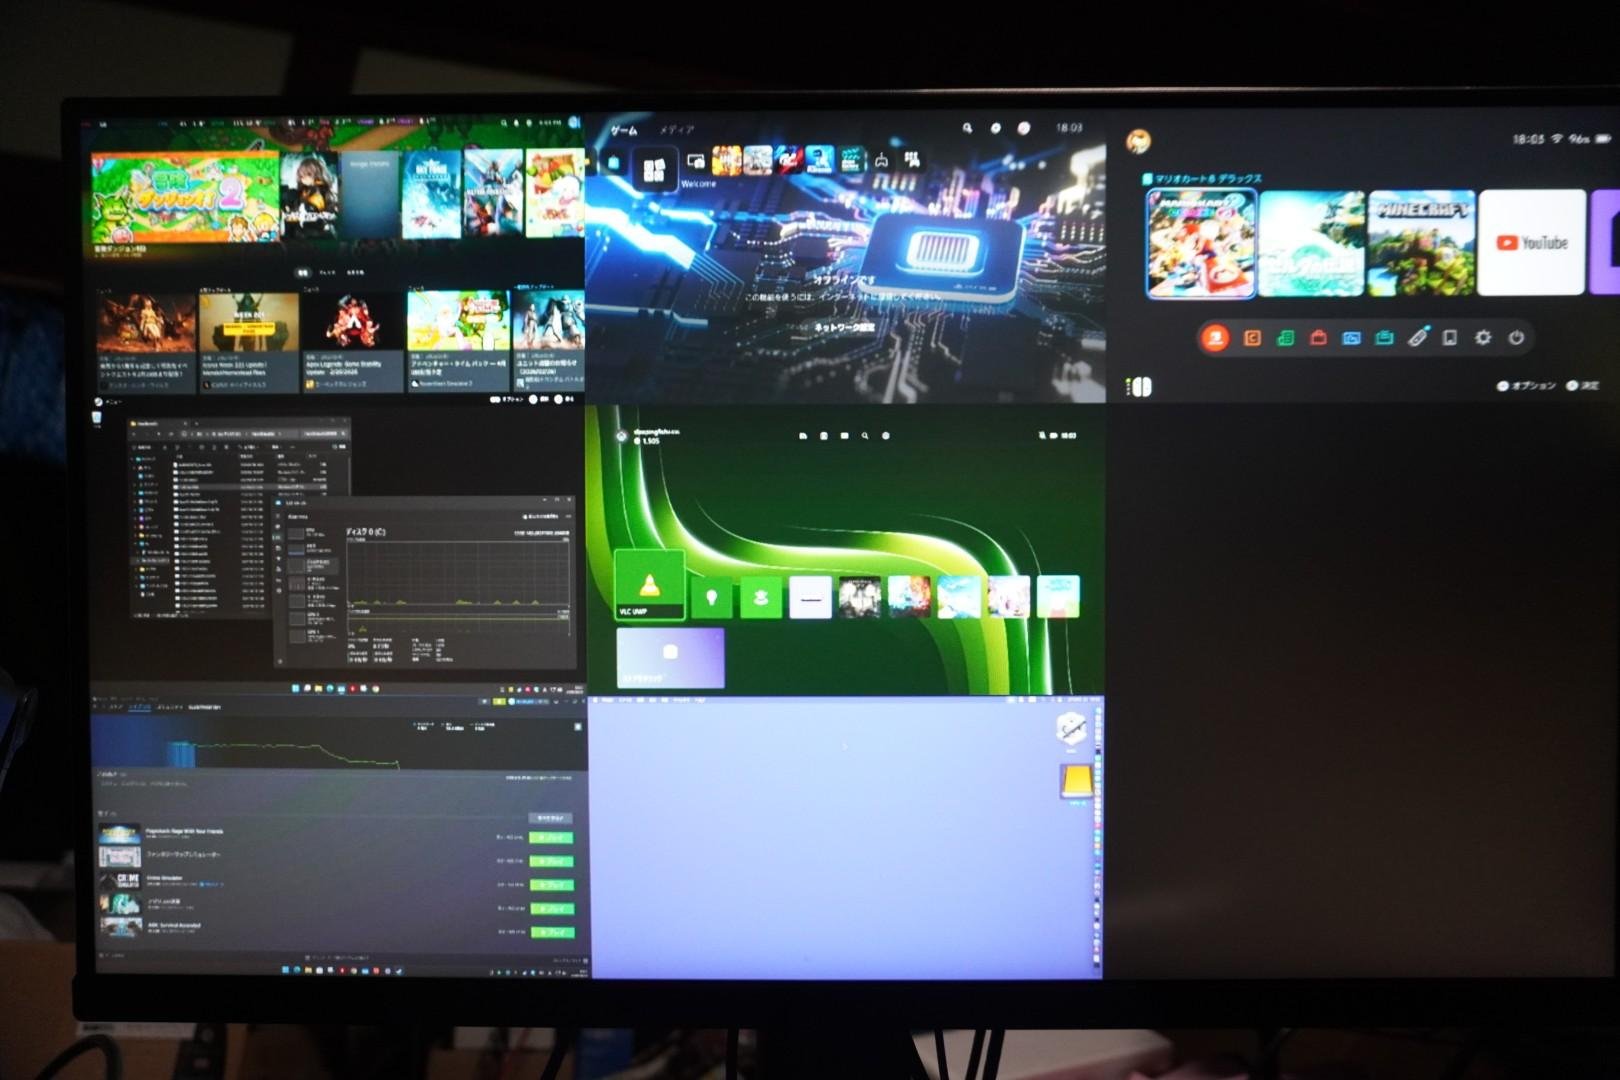Click the Xbox search icon
Image resolution: width=1620 pixels, height=1080 pixels.
[x=865, y=436]
